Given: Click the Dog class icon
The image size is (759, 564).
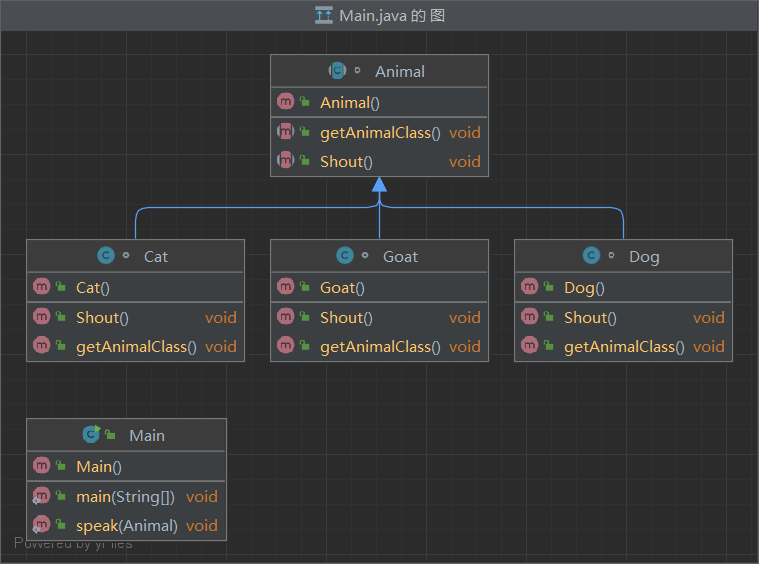Looking at the screenshot, I should pyautogui.click(x=591, y=256).
